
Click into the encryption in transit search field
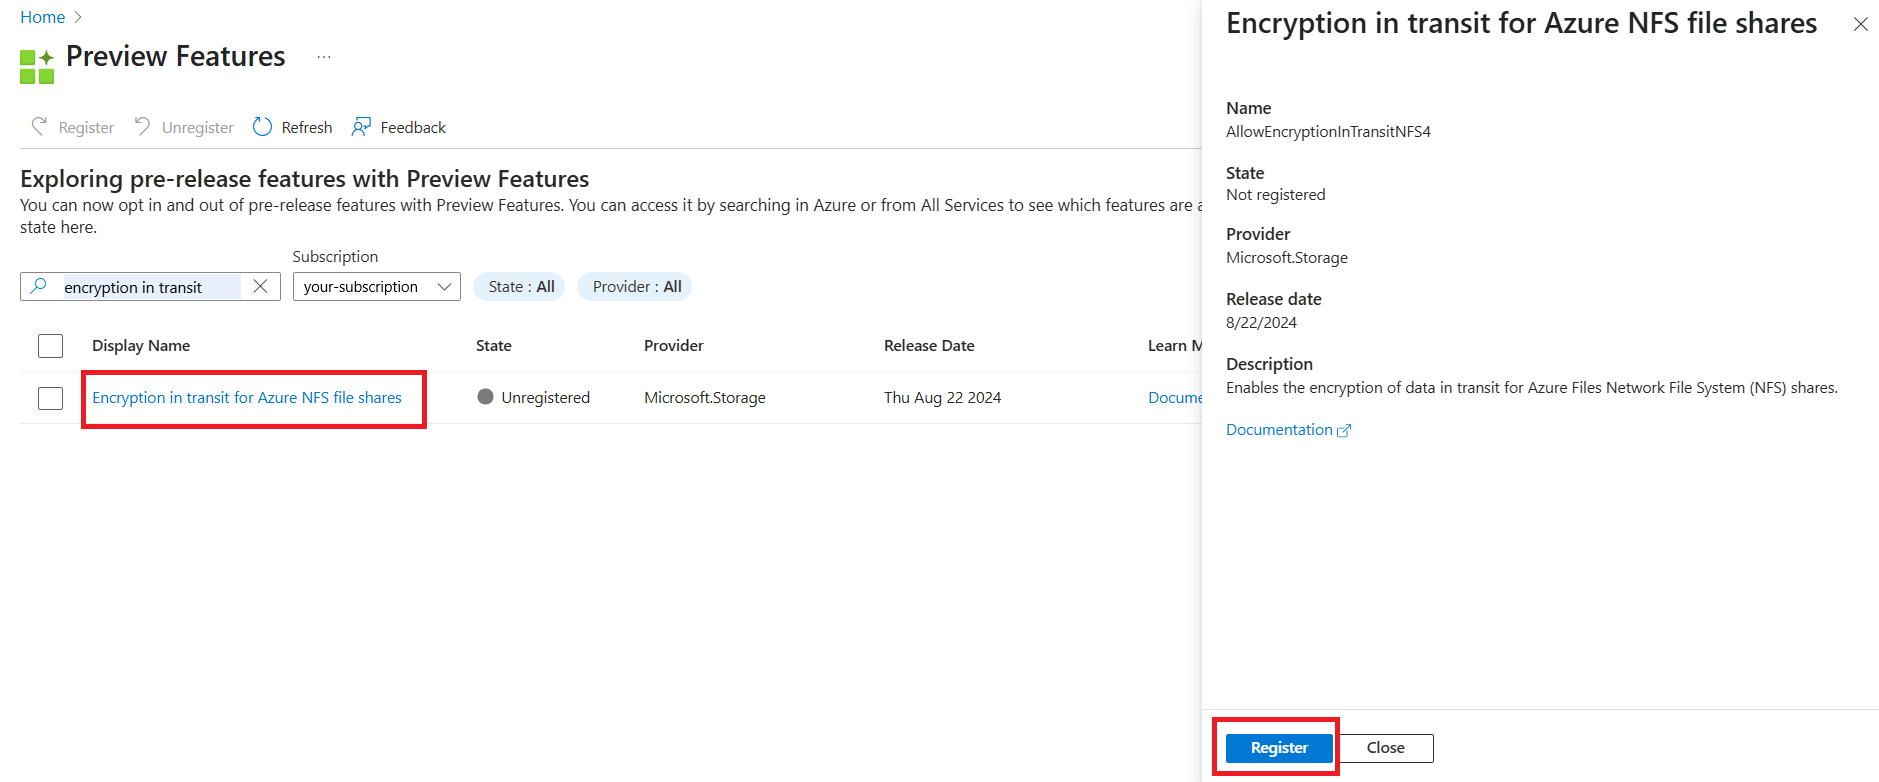tap(151, 287)
